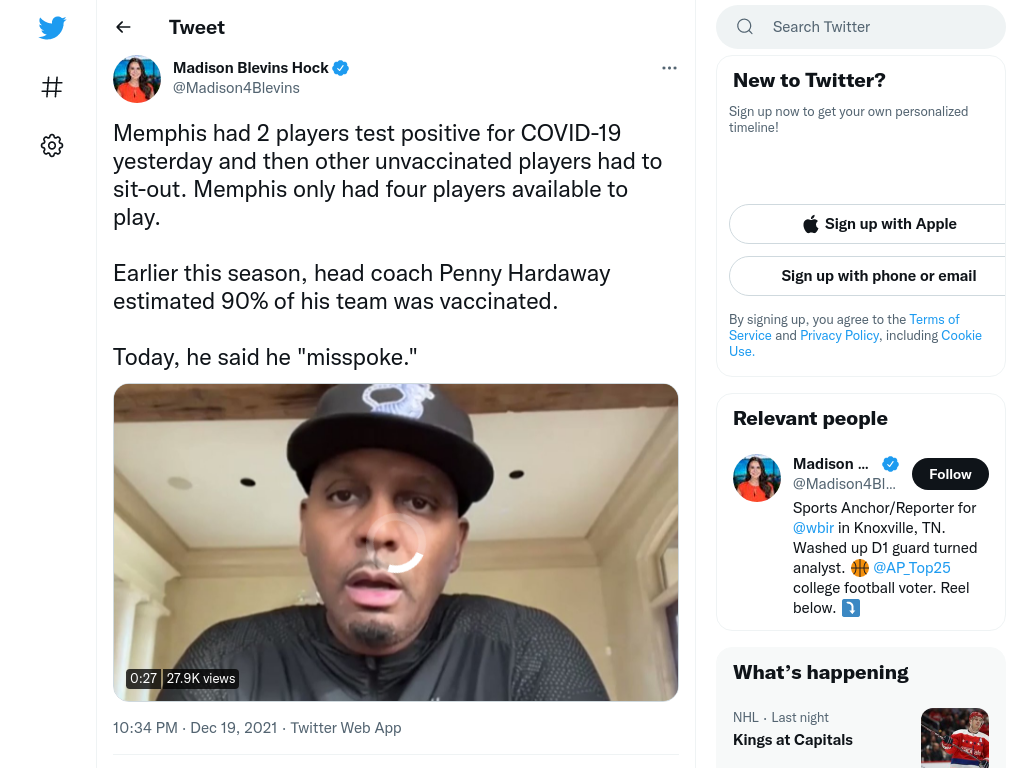
Task: Open the Privacy Policy link
Action: pos(839,335)
